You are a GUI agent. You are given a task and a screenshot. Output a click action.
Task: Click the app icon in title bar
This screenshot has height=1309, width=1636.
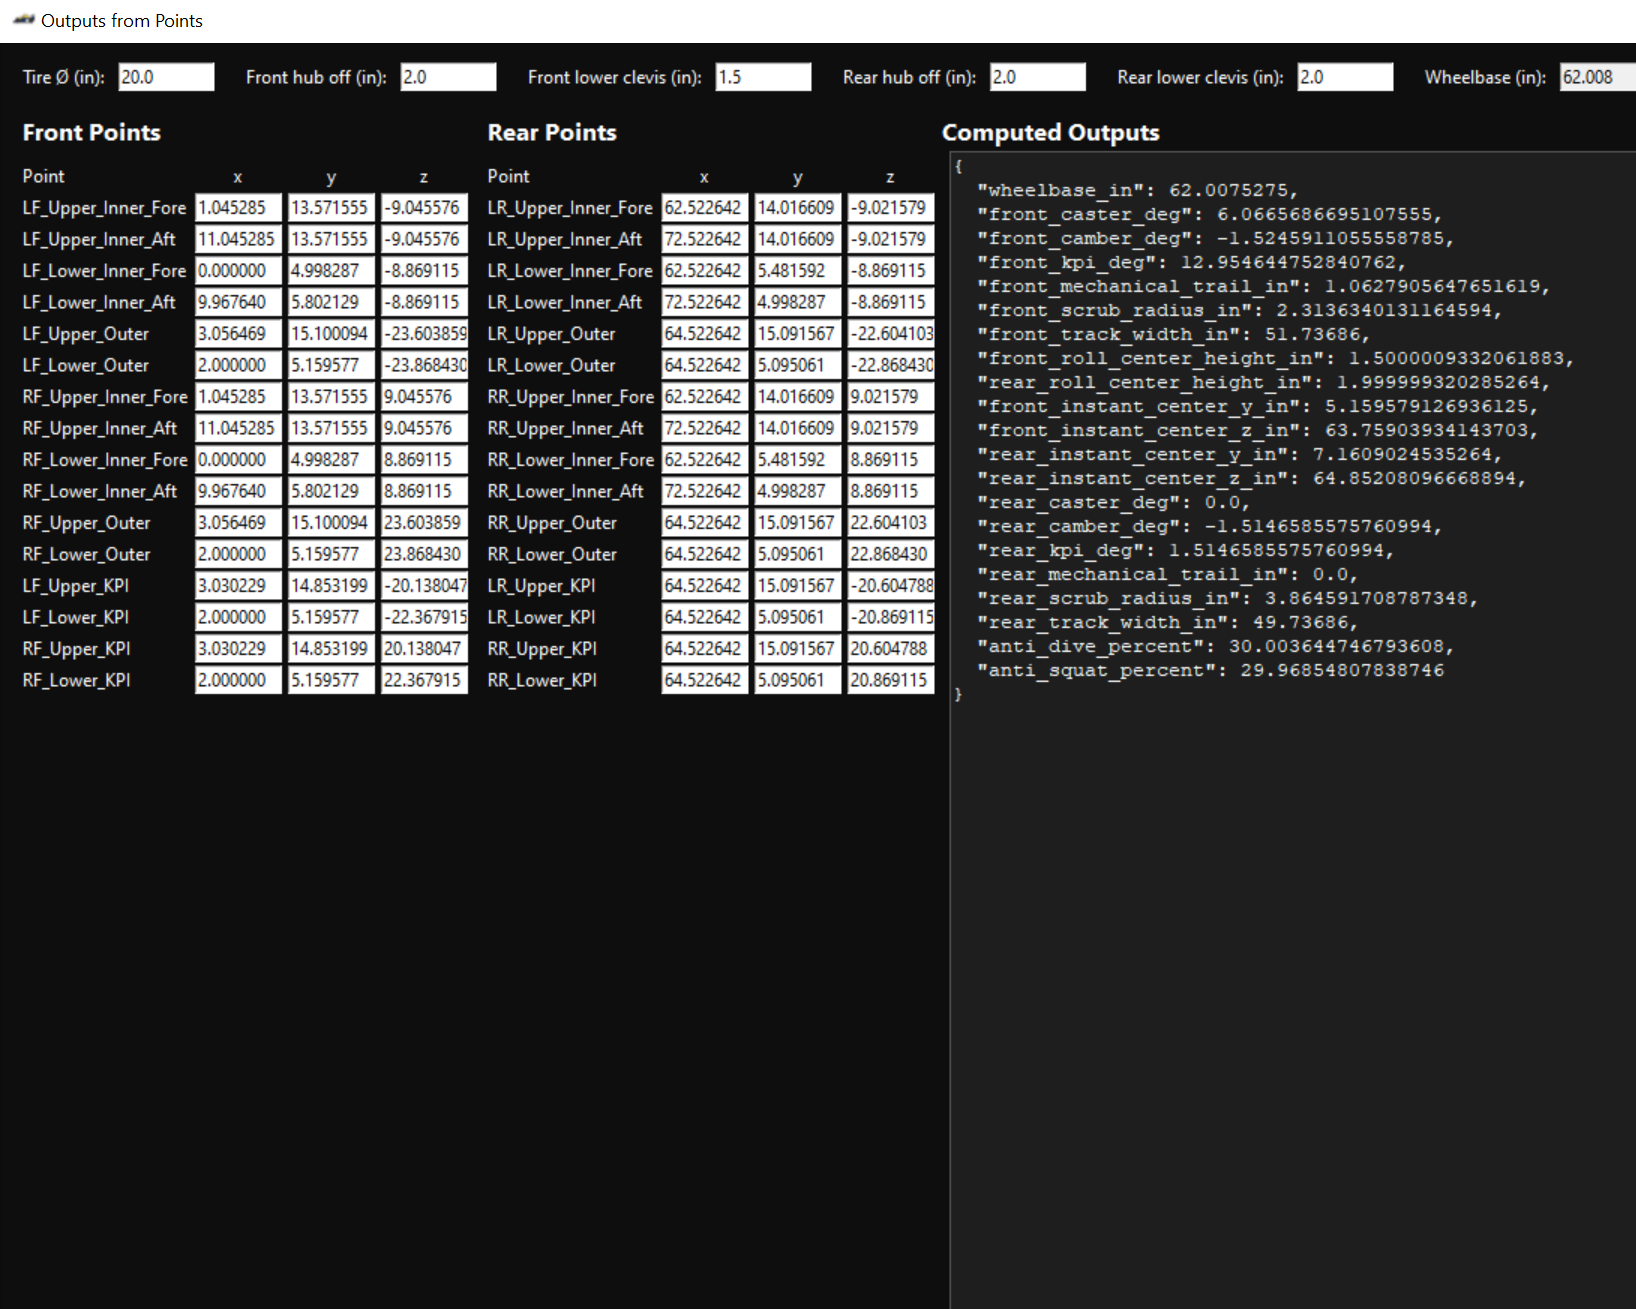23,20
